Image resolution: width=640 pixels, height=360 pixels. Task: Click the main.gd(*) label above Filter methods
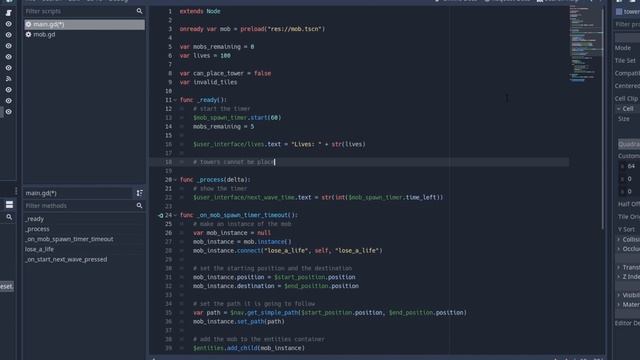[x=41, y=193]
